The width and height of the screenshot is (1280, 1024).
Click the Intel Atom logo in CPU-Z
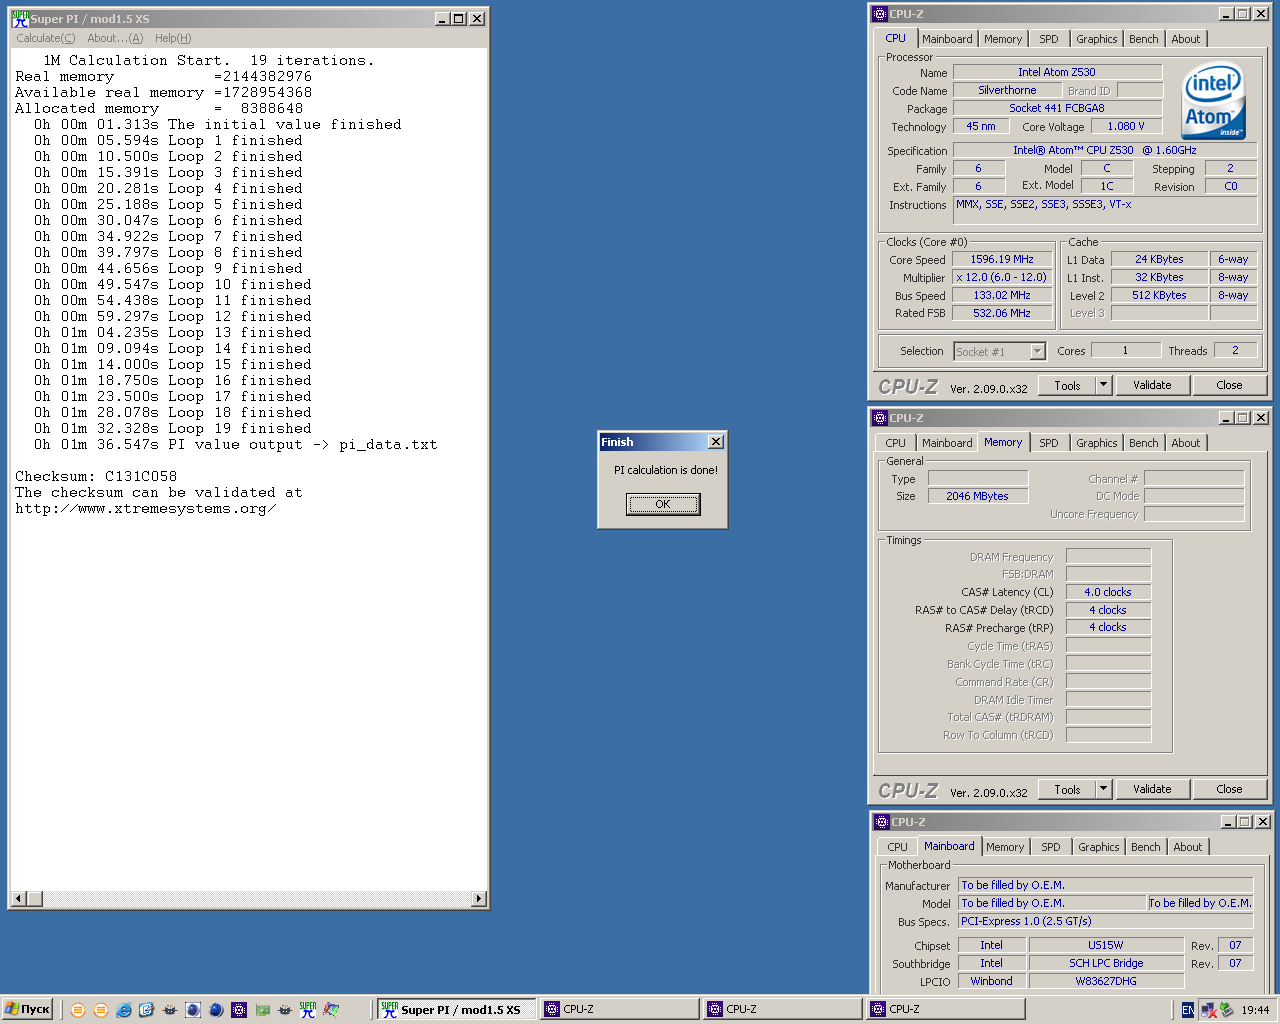point(1214,101)
